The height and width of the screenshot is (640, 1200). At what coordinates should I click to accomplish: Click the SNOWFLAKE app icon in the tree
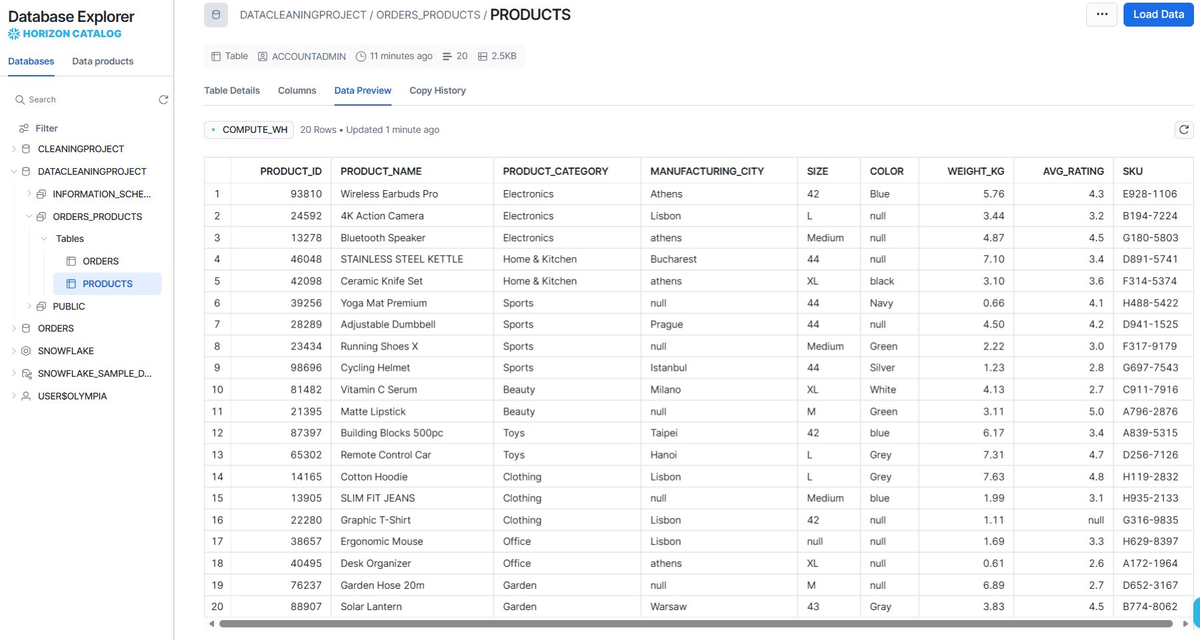(27, 351)
